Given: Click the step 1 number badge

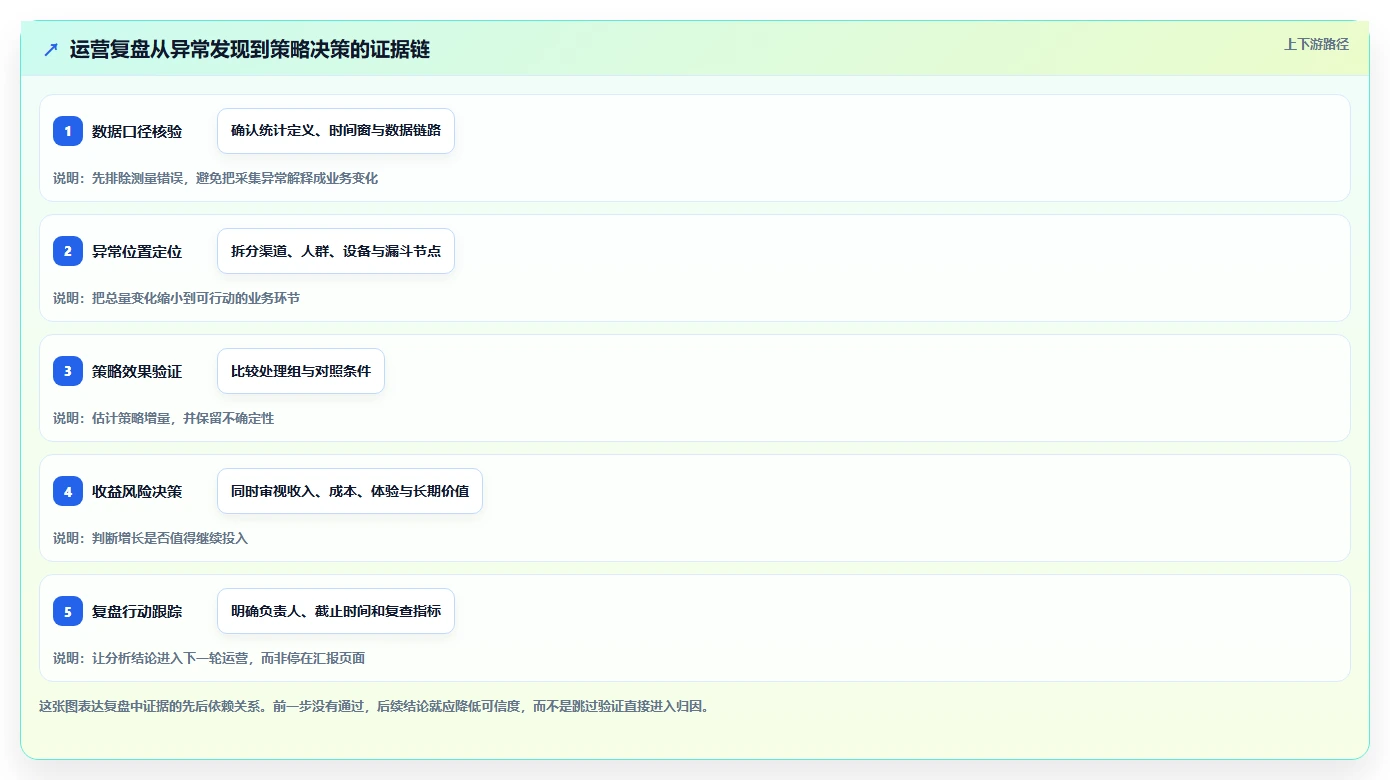Looking at the screenshot, I should [x=68, y=131].
